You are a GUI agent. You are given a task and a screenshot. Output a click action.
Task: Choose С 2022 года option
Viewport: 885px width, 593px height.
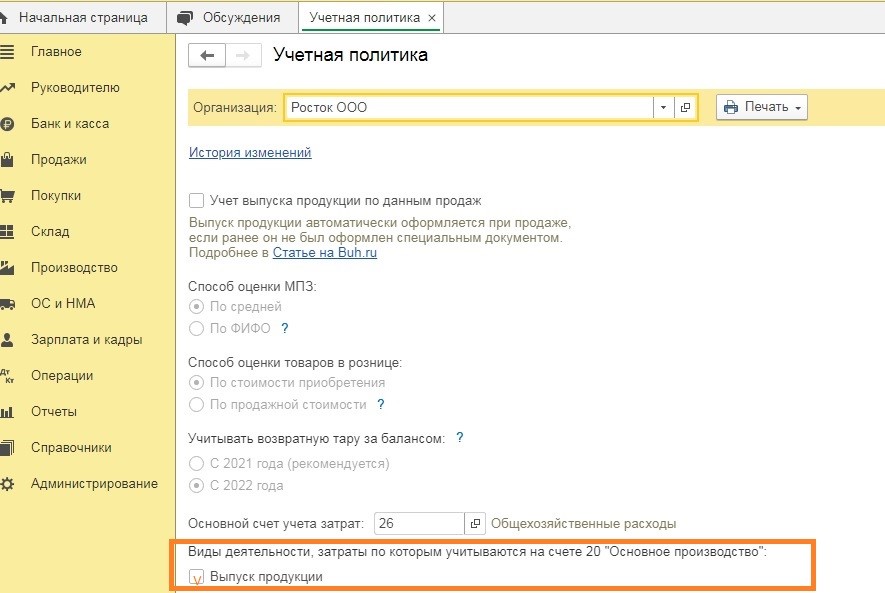[x=196, y=485]
